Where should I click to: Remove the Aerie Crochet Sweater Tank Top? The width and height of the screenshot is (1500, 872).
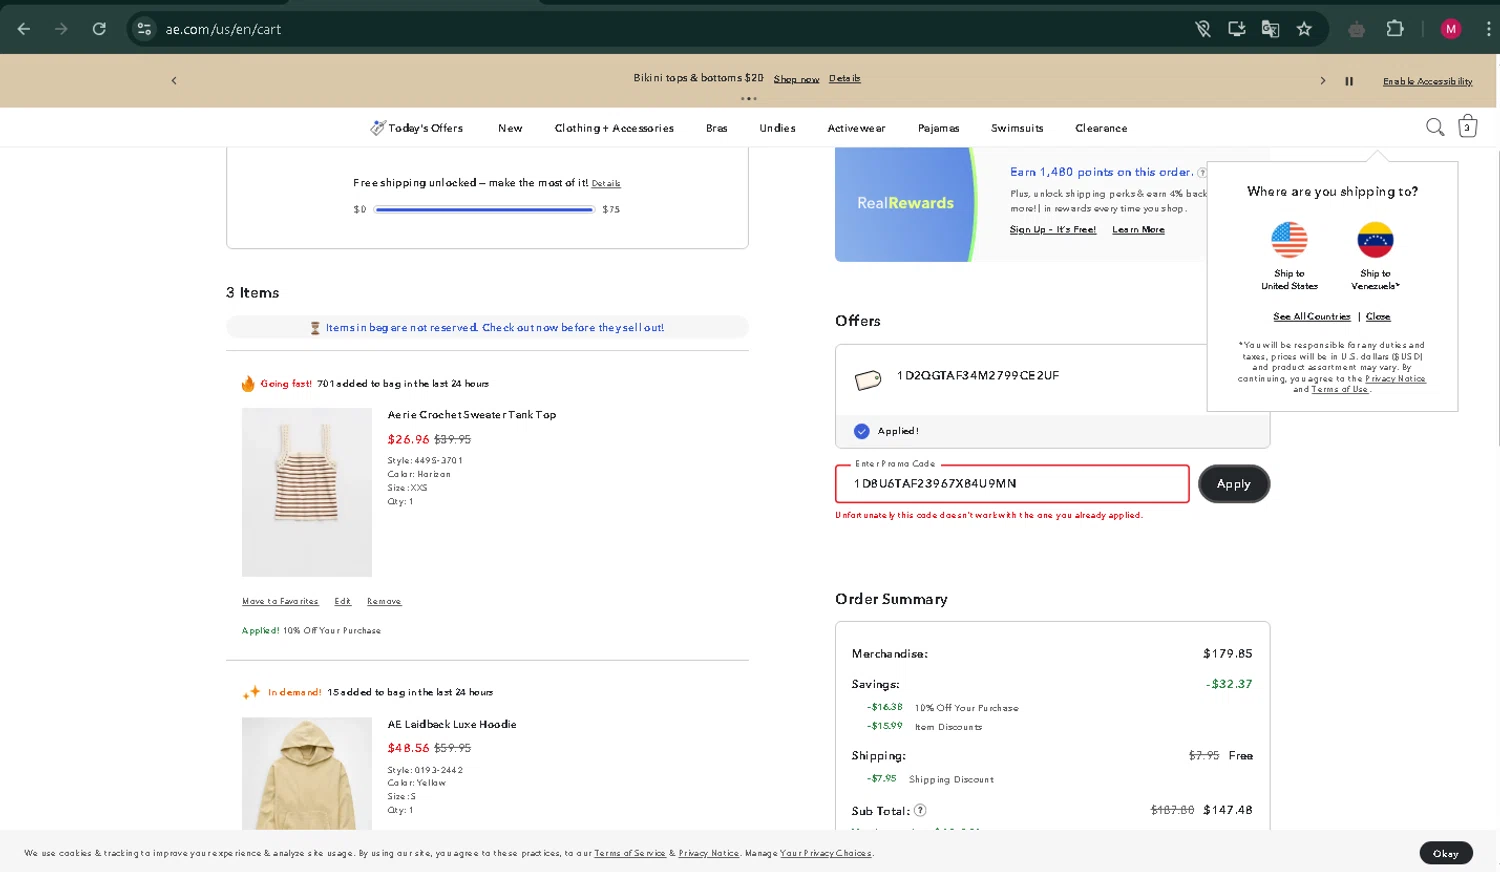point(384,601)
